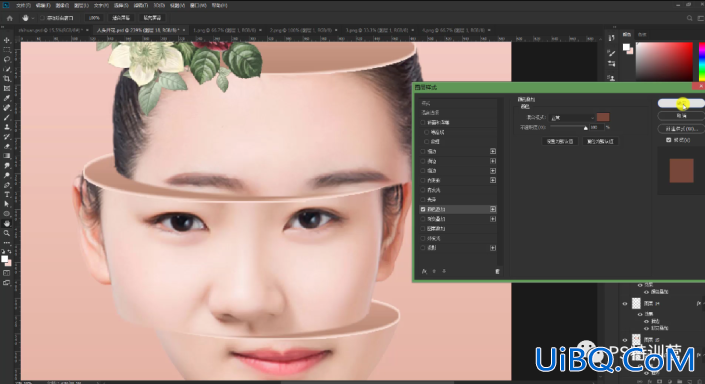Open the Edit (编辑) menu
The width and height of the screenshot is (705, 384).
coord(43,5)
